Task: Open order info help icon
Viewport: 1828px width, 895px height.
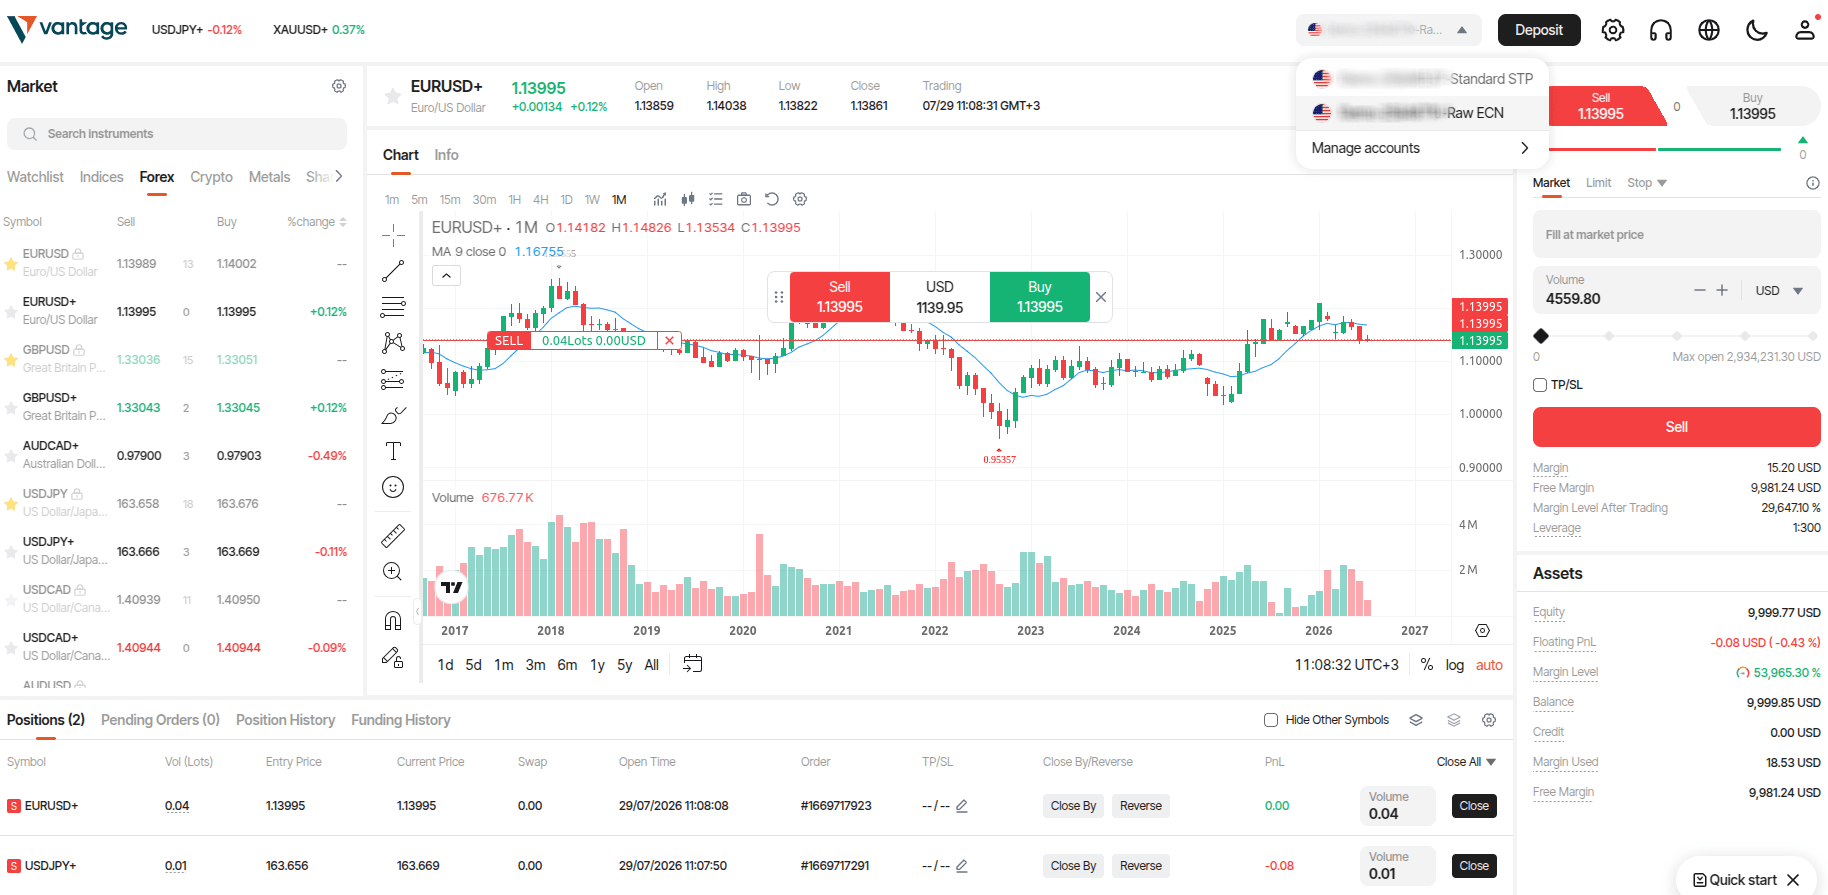Action: click(x=1813, y=183)
